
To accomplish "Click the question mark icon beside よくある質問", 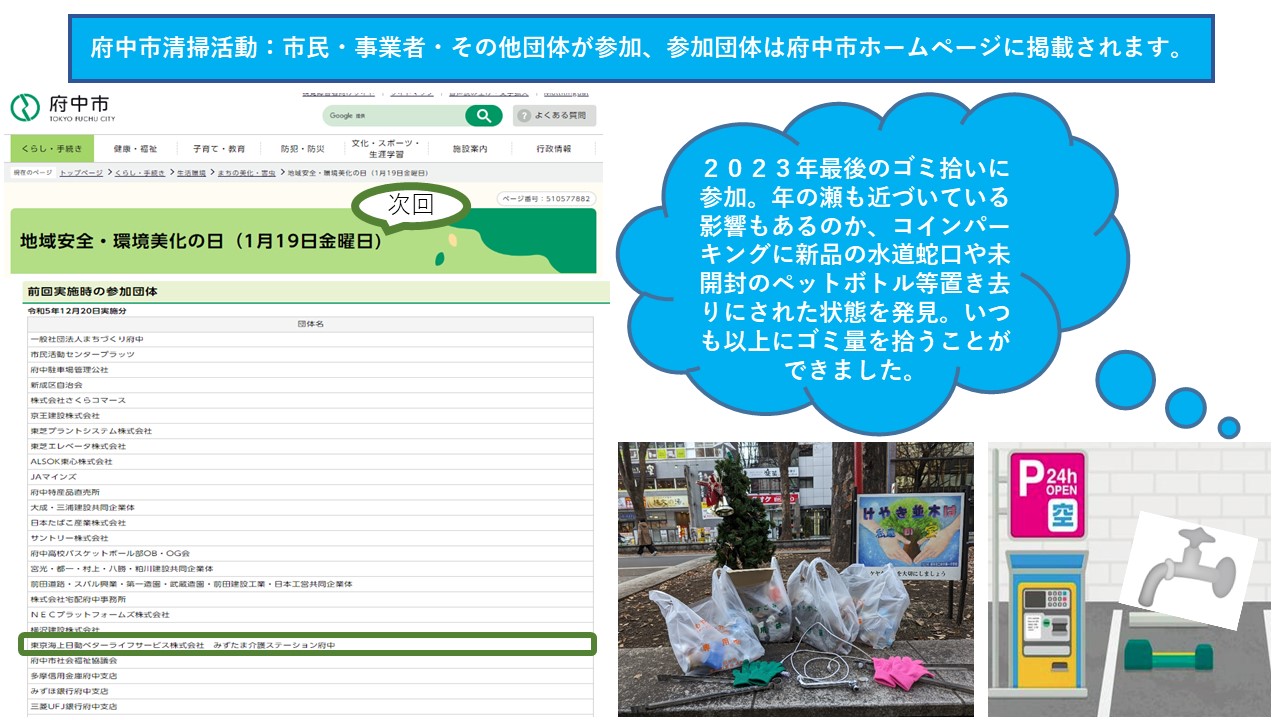I will click(524, 116).
